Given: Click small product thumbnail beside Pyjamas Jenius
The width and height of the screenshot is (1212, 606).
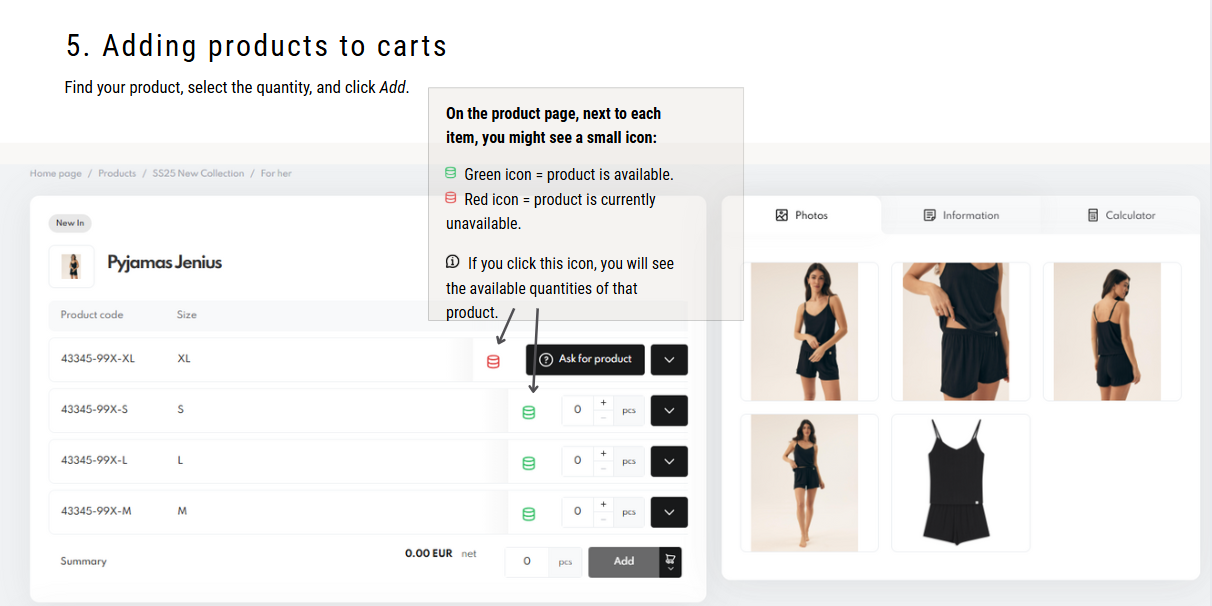Looking at the screenshot, I should pyautogui.click(x=72, y=266).
